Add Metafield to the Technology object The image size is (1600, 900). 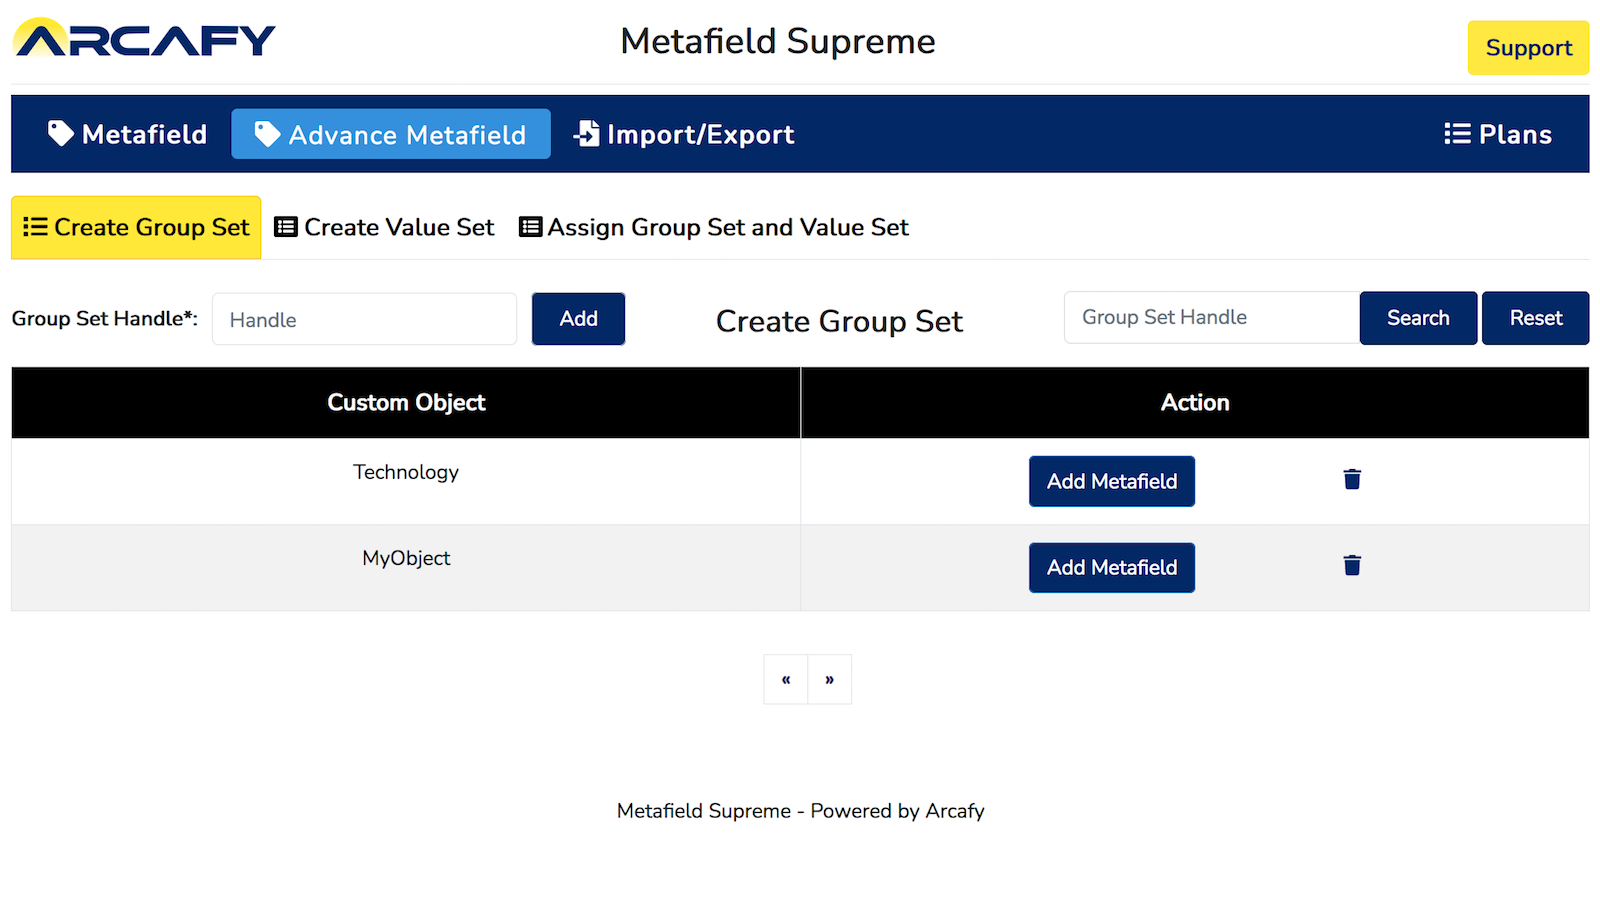point(1111,481)
